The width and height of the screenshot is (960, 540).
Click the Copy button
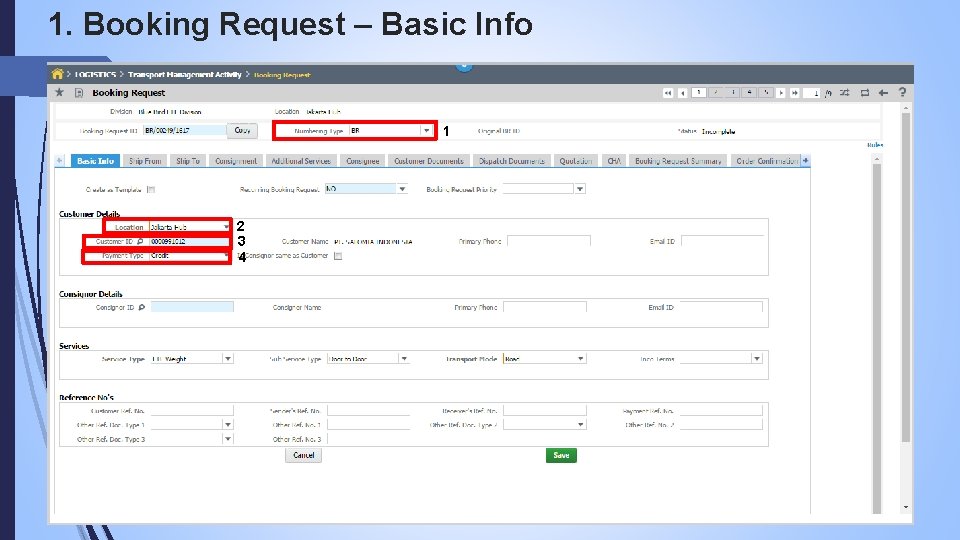(242, 130)
